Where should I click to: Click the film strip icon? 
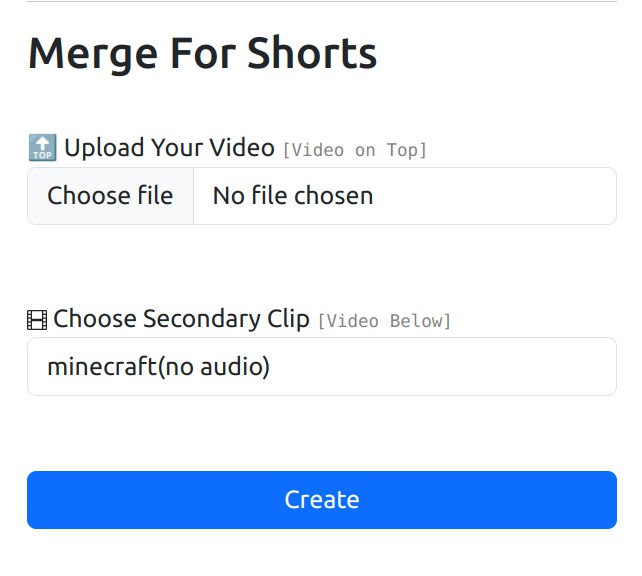pyautogui.click(x=37, y=320)
